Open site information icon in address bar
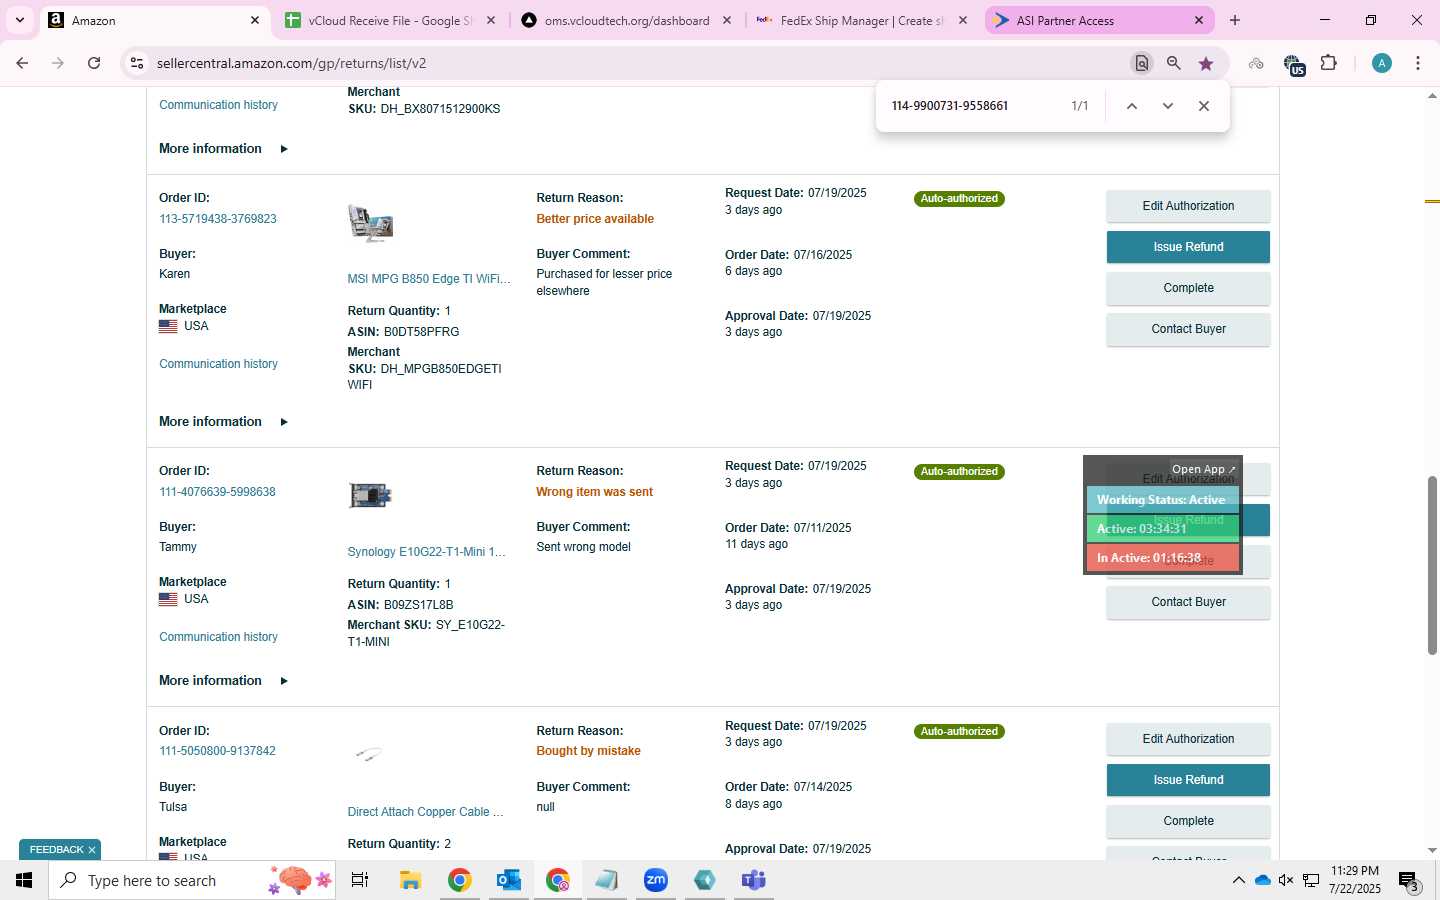Image resolution: width=1440 pixels, height=900 pixels. click(137, 63)
